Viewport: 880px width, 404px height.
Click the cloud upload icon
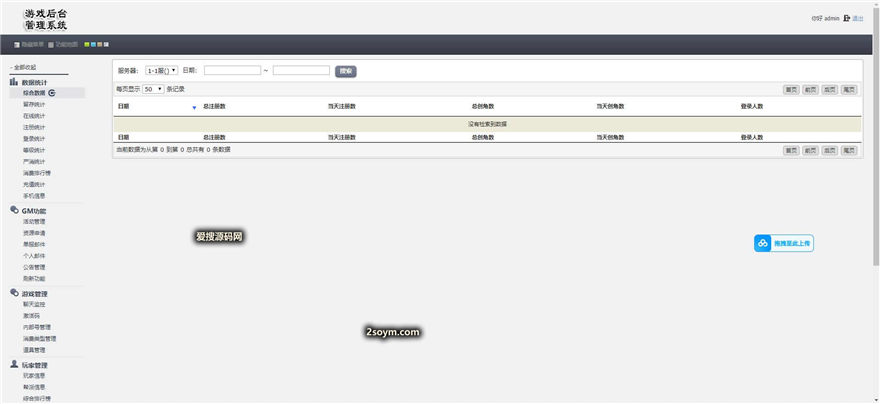pyautogui.click(x=763, y=243)
